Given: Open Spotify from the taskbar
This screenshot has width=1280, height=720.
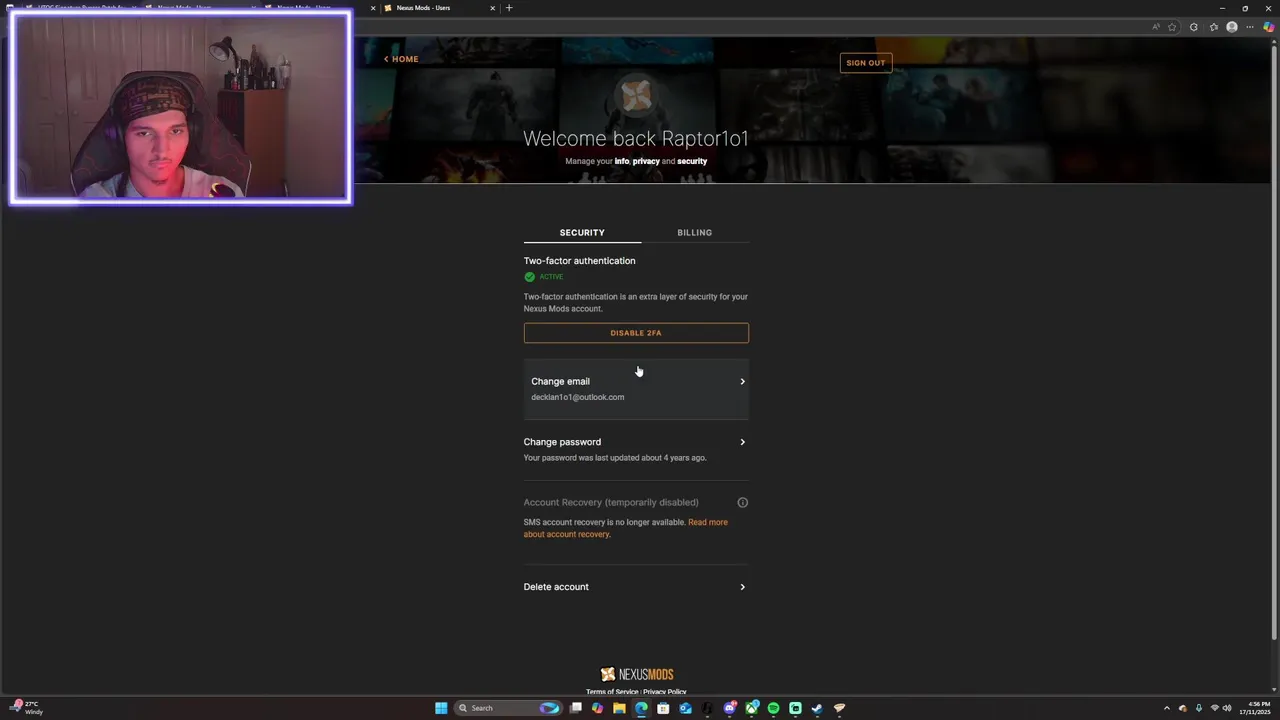Looking at the screenshot, I should [x=774, y=708].
